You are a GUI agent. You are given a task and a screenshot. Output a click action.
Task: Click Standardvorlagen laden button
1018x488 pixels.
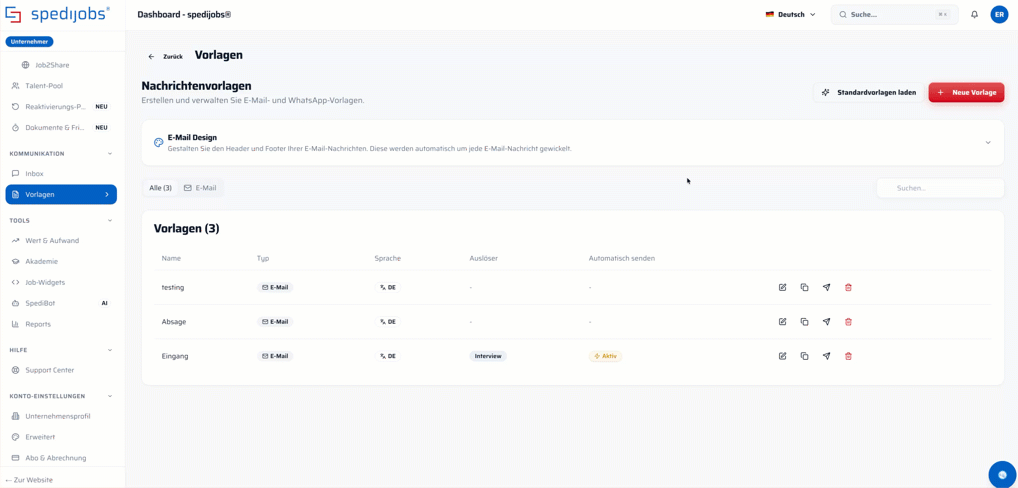869,93
